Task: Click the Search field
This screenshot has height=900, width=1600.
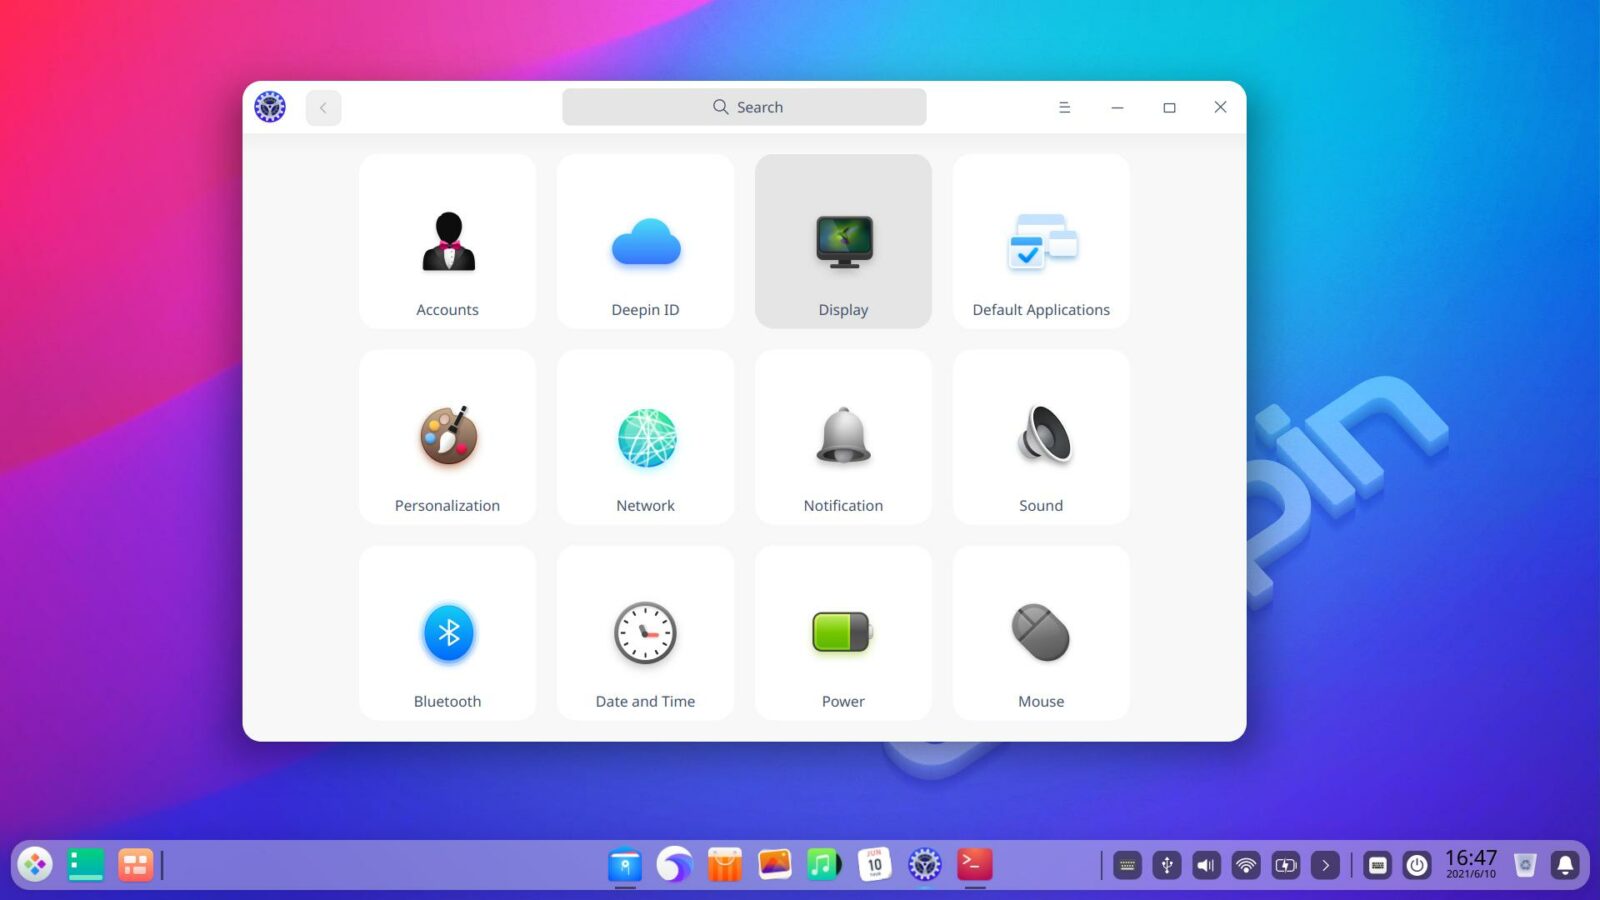Action: (x=744, y=106)
